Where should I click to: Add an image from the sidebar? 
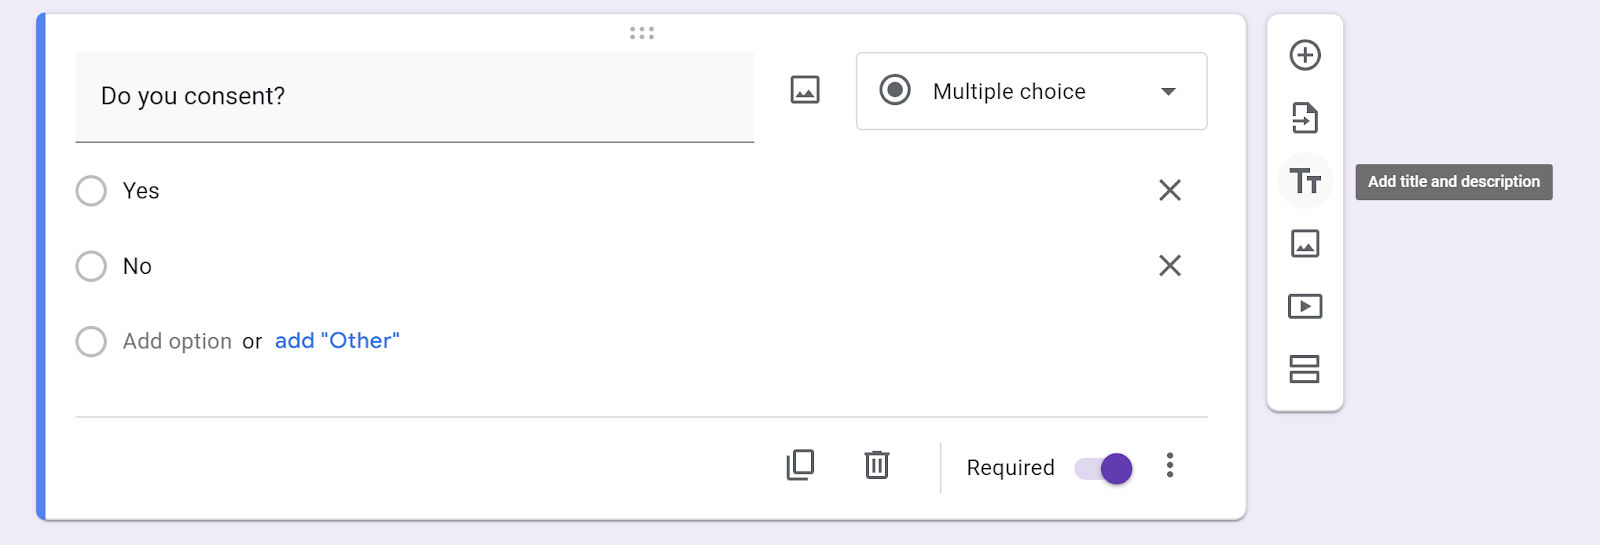point(1305,243)
